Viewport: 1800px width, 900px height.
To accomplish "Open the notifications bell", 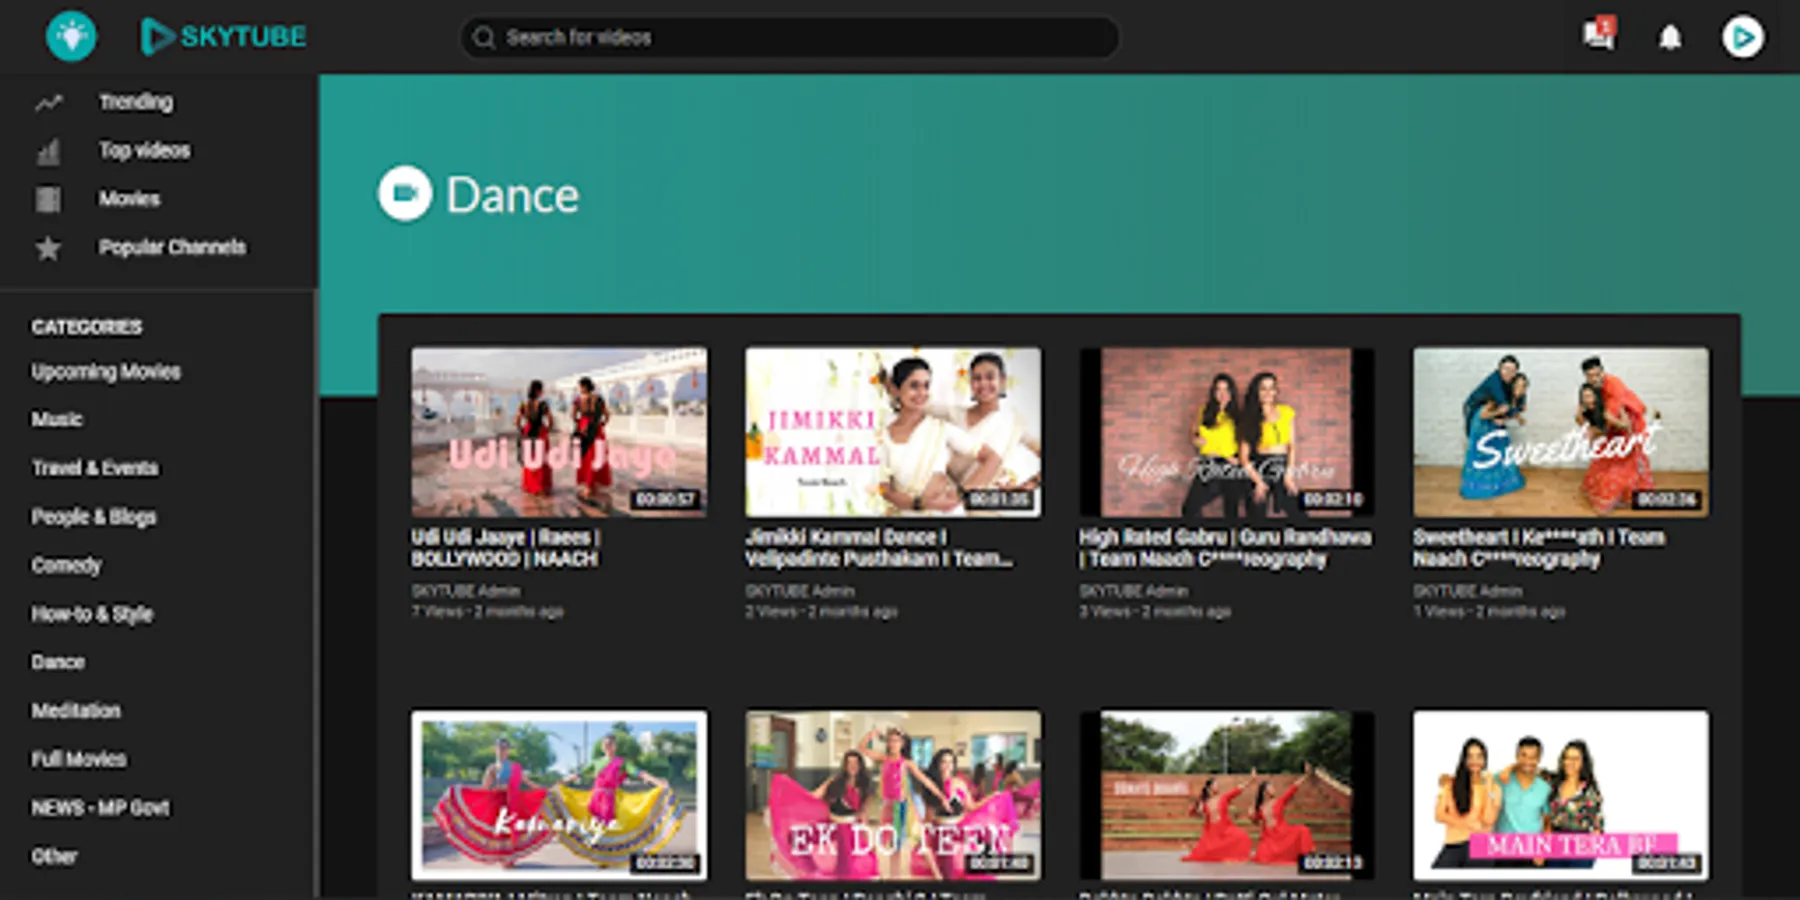I will point(1670,38).
